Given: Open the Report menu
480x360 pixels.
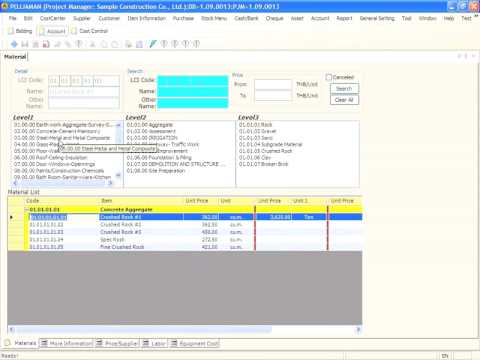Looking at the screenshot, I should point(344,18).
